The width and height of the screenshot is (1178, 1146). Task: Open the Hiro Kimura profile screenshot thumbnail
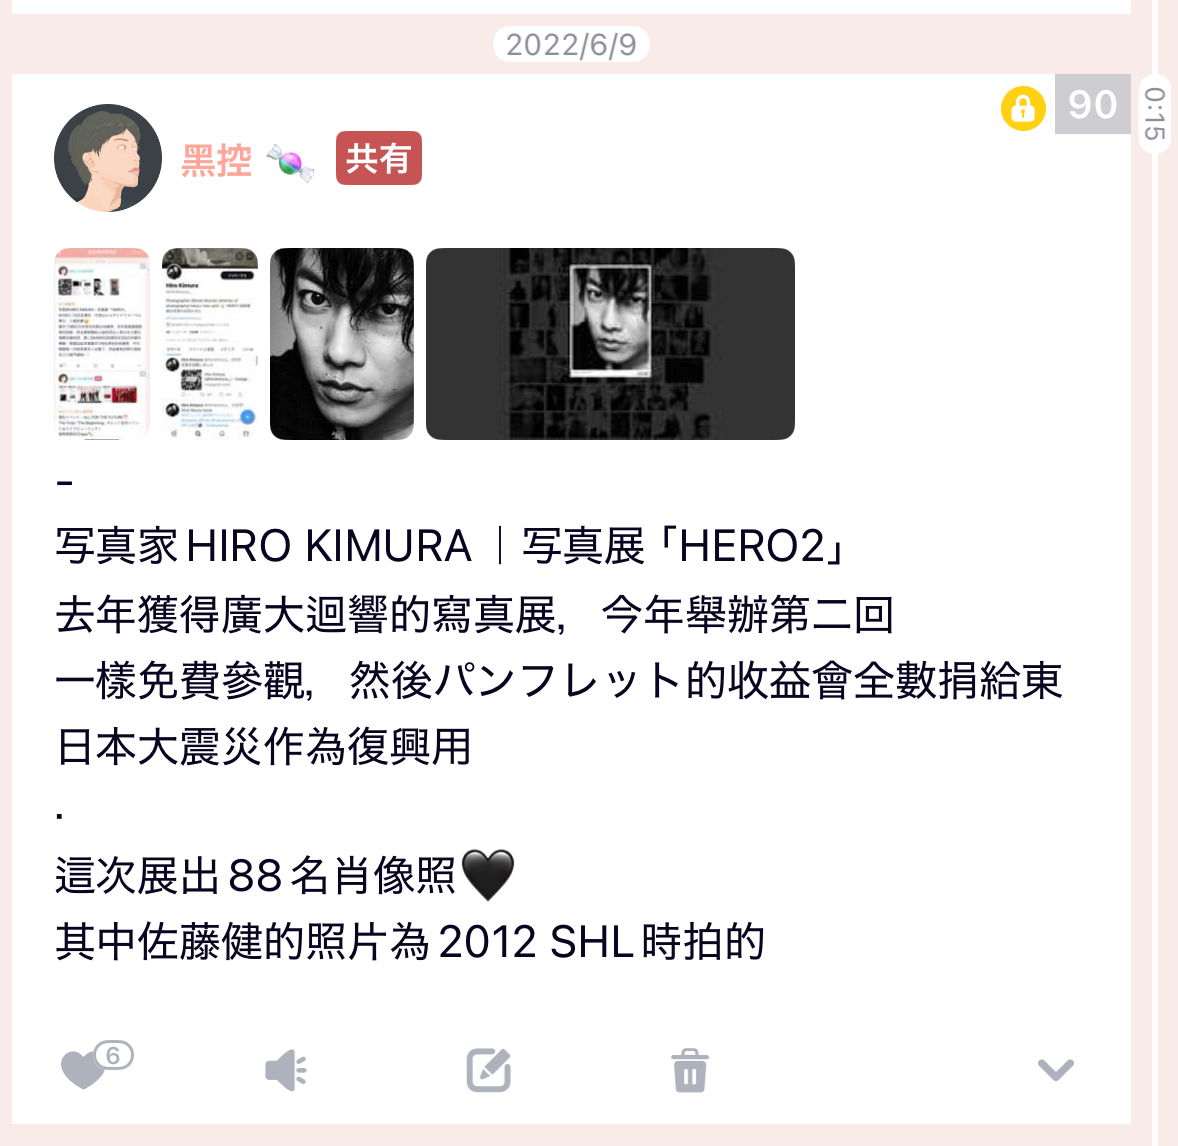[210, 343]
